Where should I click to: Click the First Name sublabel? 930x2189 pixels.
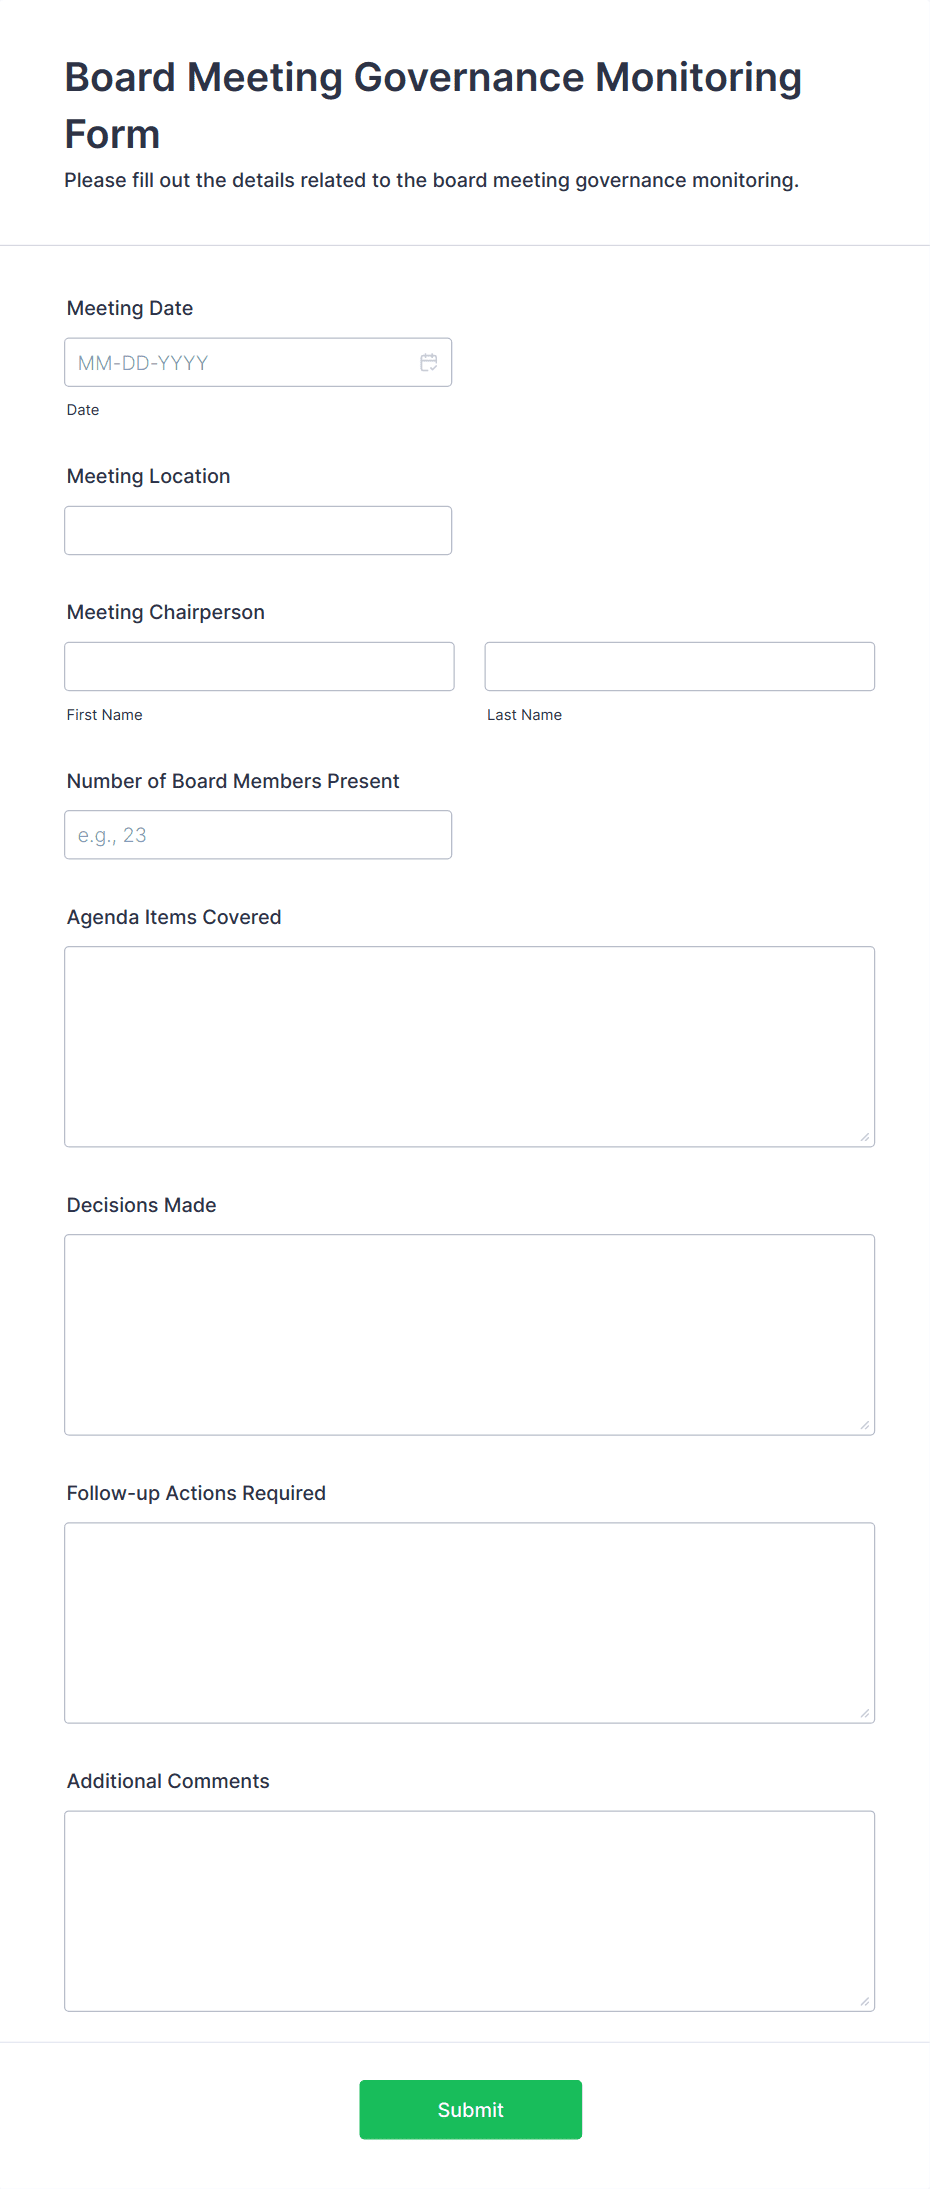(105, 715)
